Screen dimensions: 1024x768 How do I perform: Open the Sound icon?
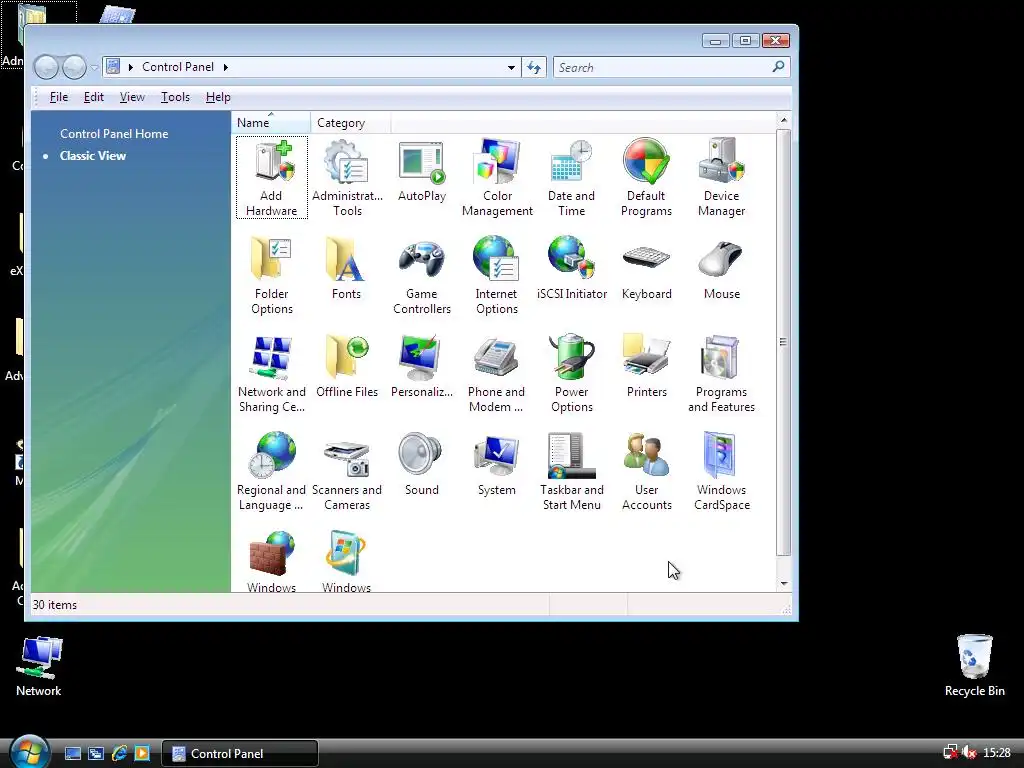(422, 464)
